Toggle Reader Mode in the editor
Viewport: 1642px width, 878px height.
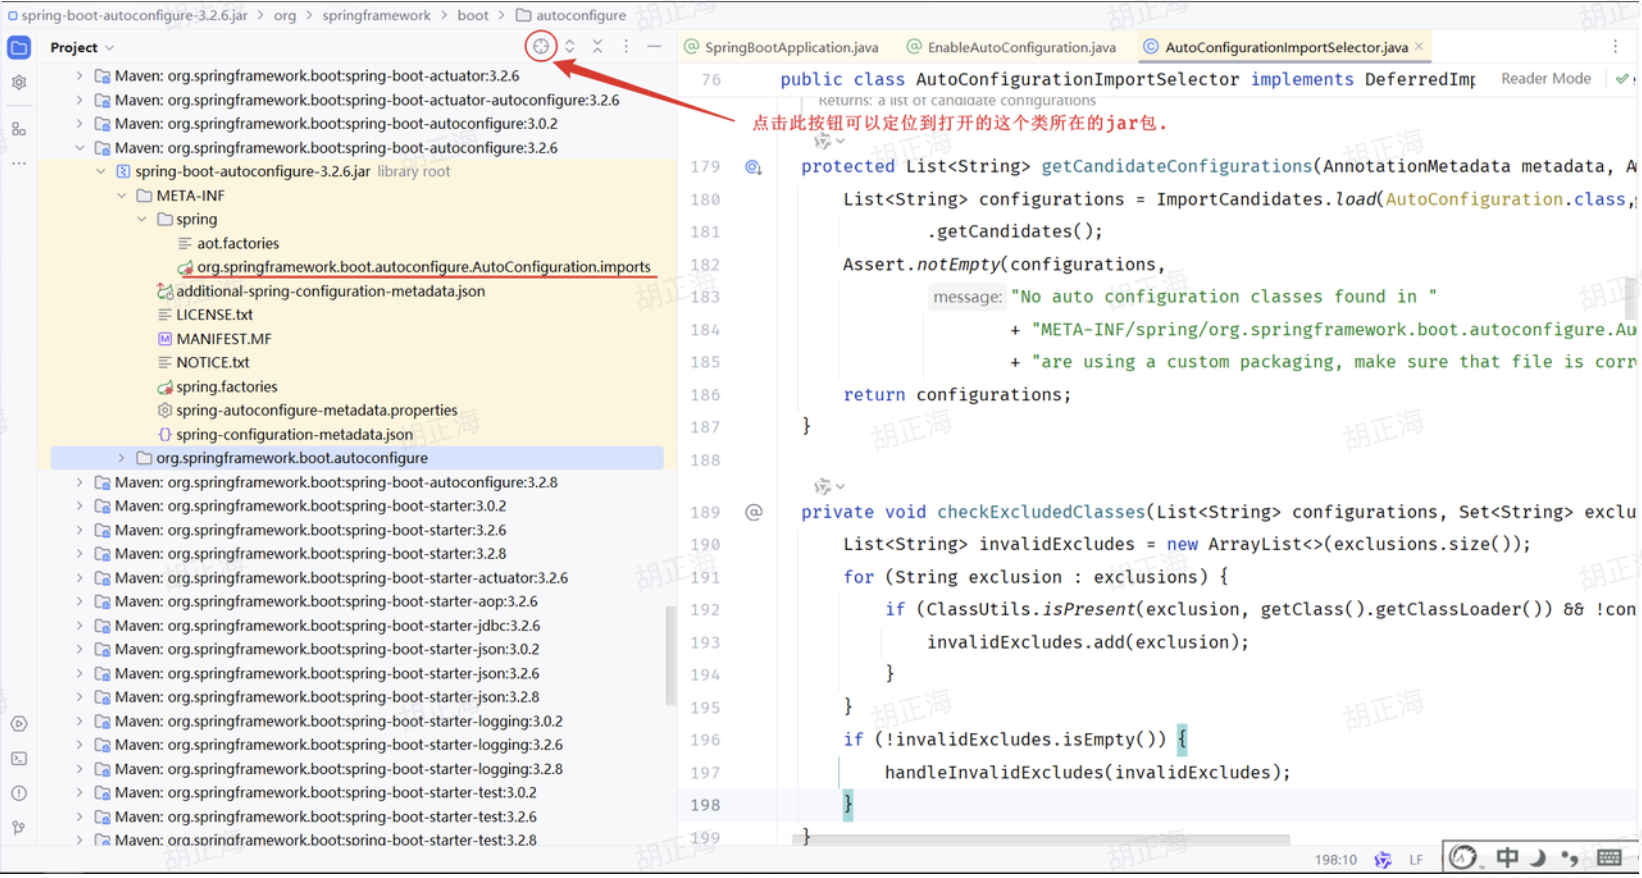click(1545, 78)
